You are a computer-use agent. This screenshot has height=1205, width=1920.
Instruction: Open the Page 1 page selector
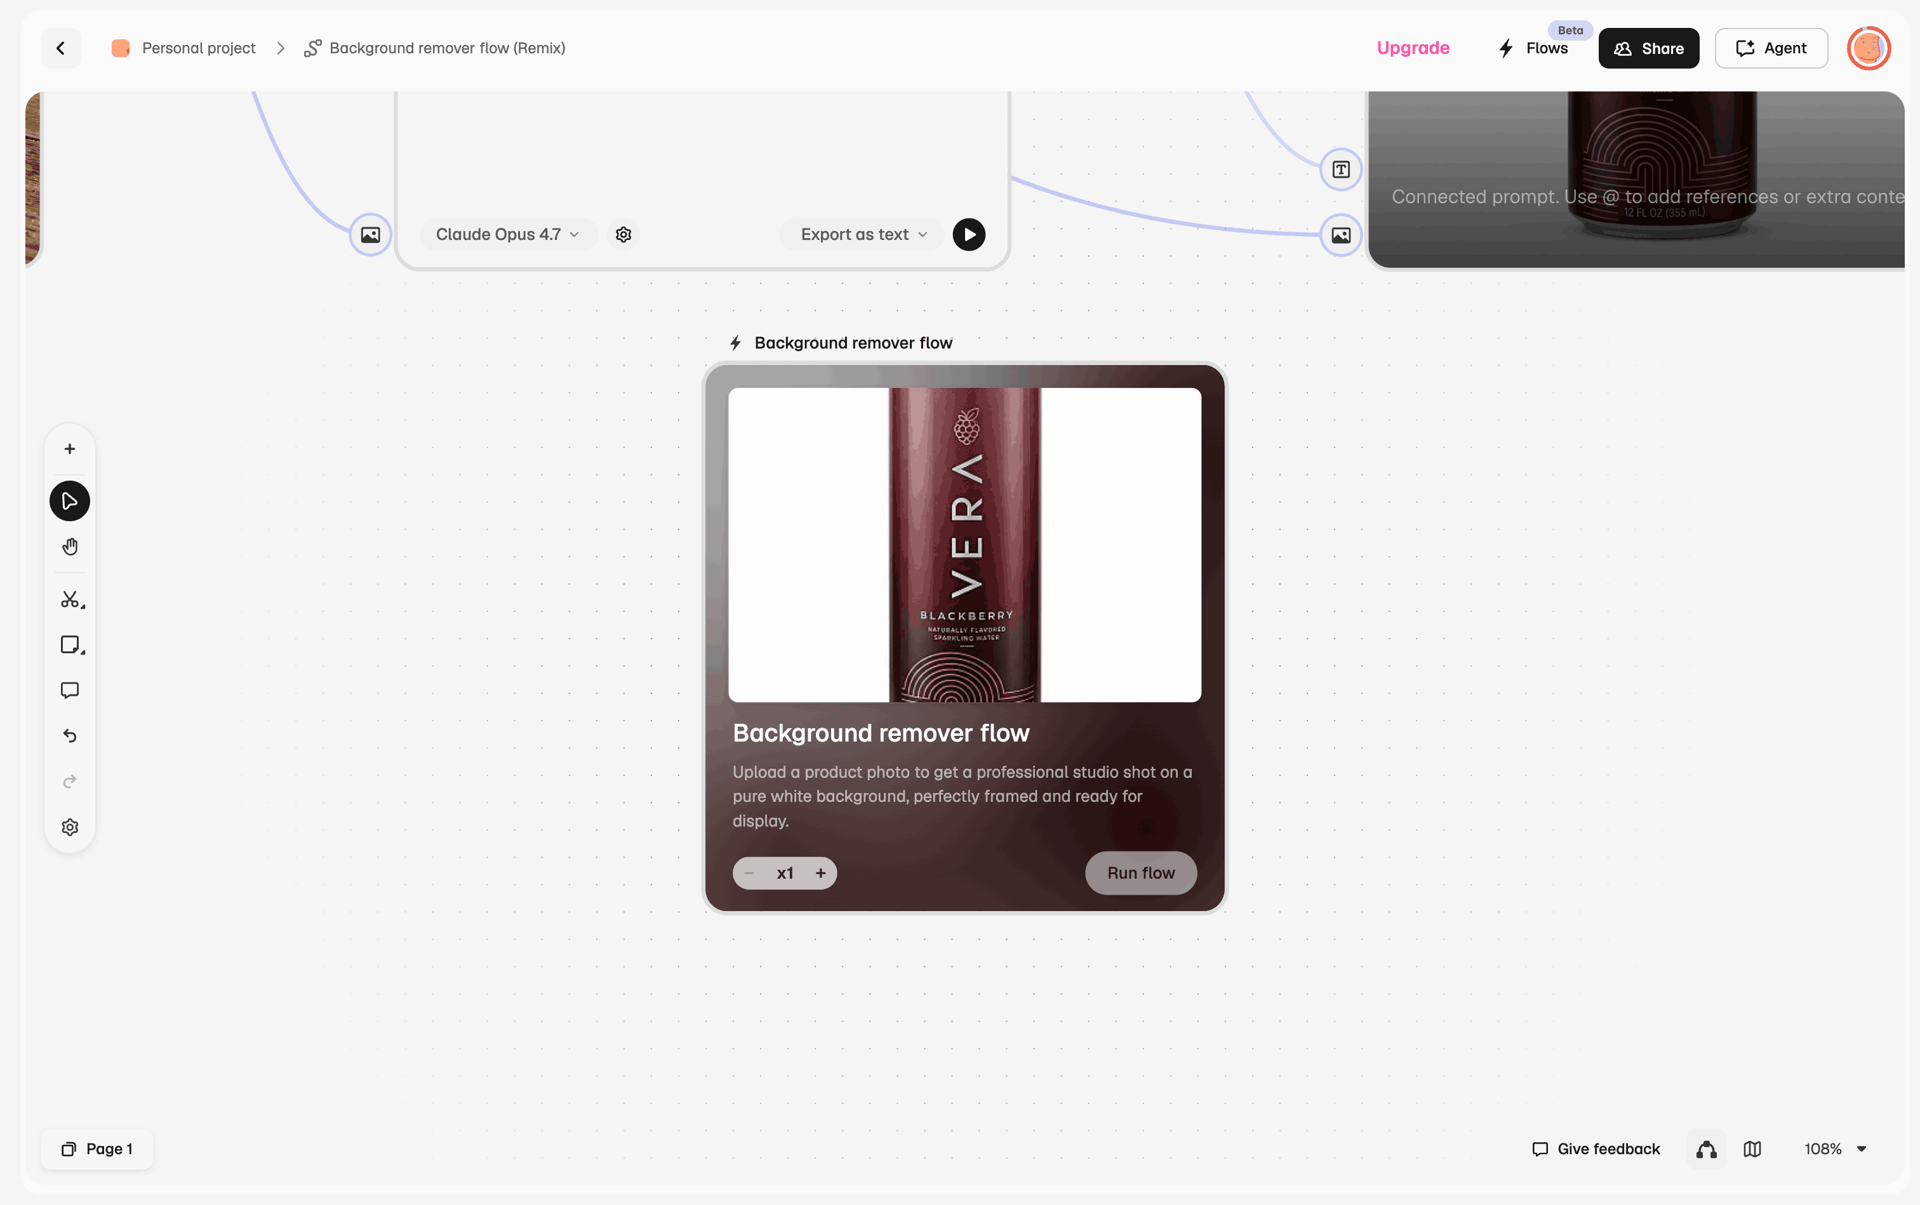(97, 1149)
